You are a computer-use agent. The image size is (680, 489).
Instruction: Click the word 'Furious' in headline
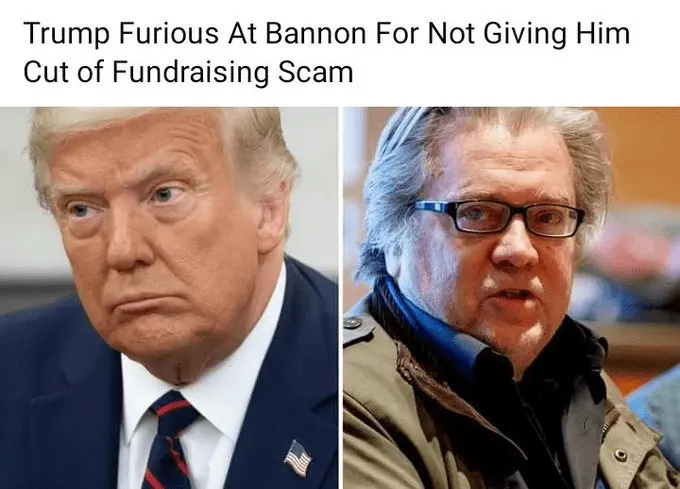point(168,34)
